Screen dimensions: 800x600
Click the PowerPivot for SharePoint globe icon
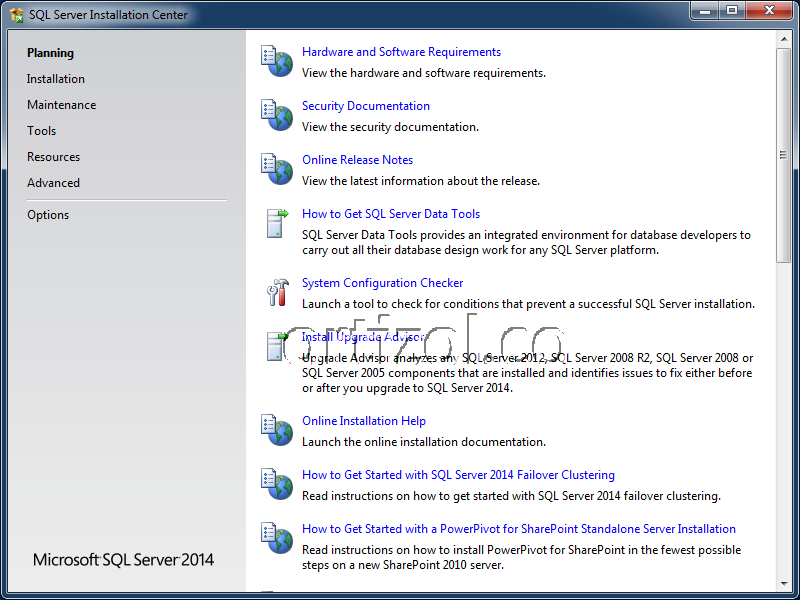(277, 538)
